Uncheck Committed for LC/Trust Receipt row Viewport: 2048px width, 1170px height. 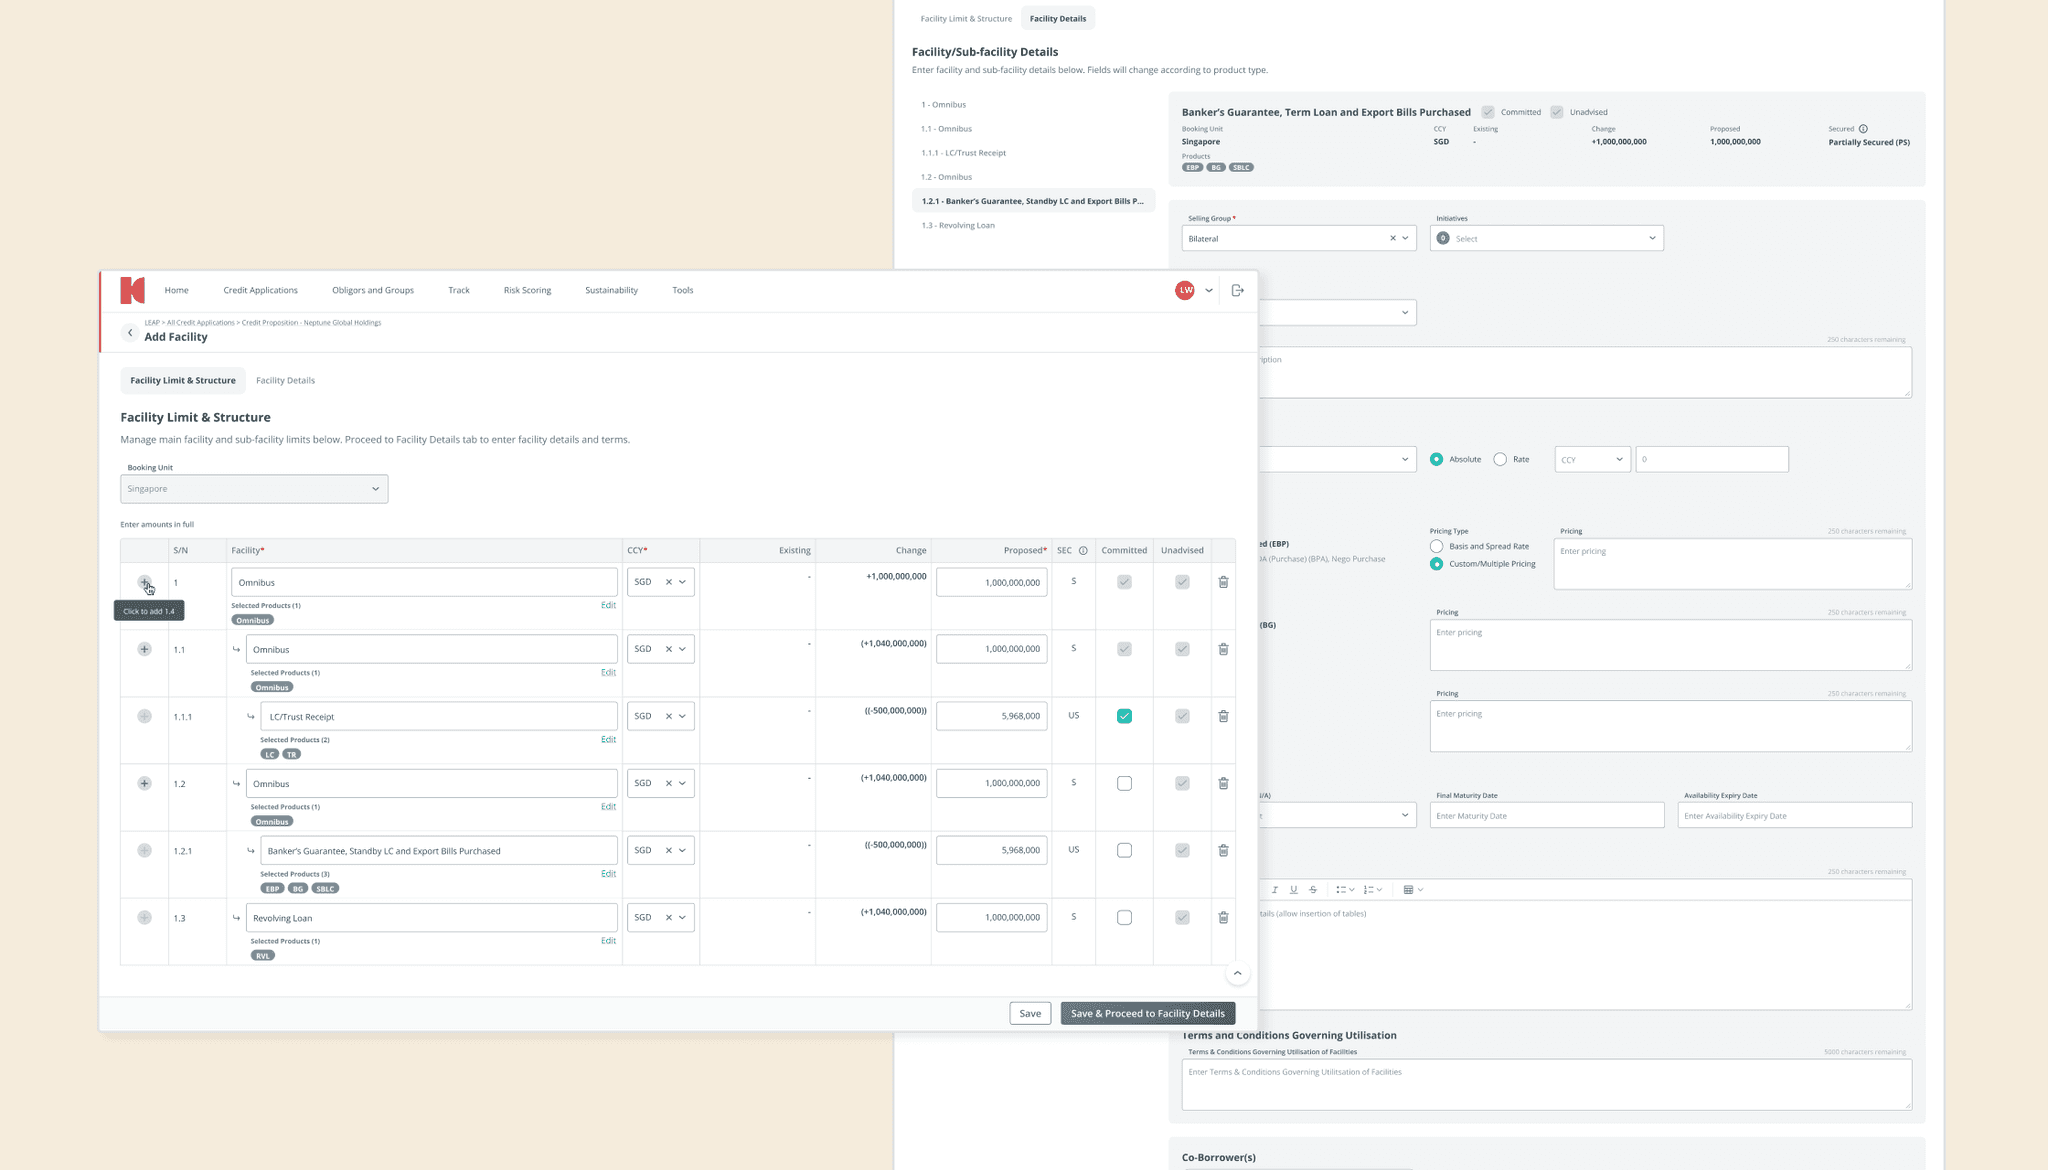click(1124, 716)
